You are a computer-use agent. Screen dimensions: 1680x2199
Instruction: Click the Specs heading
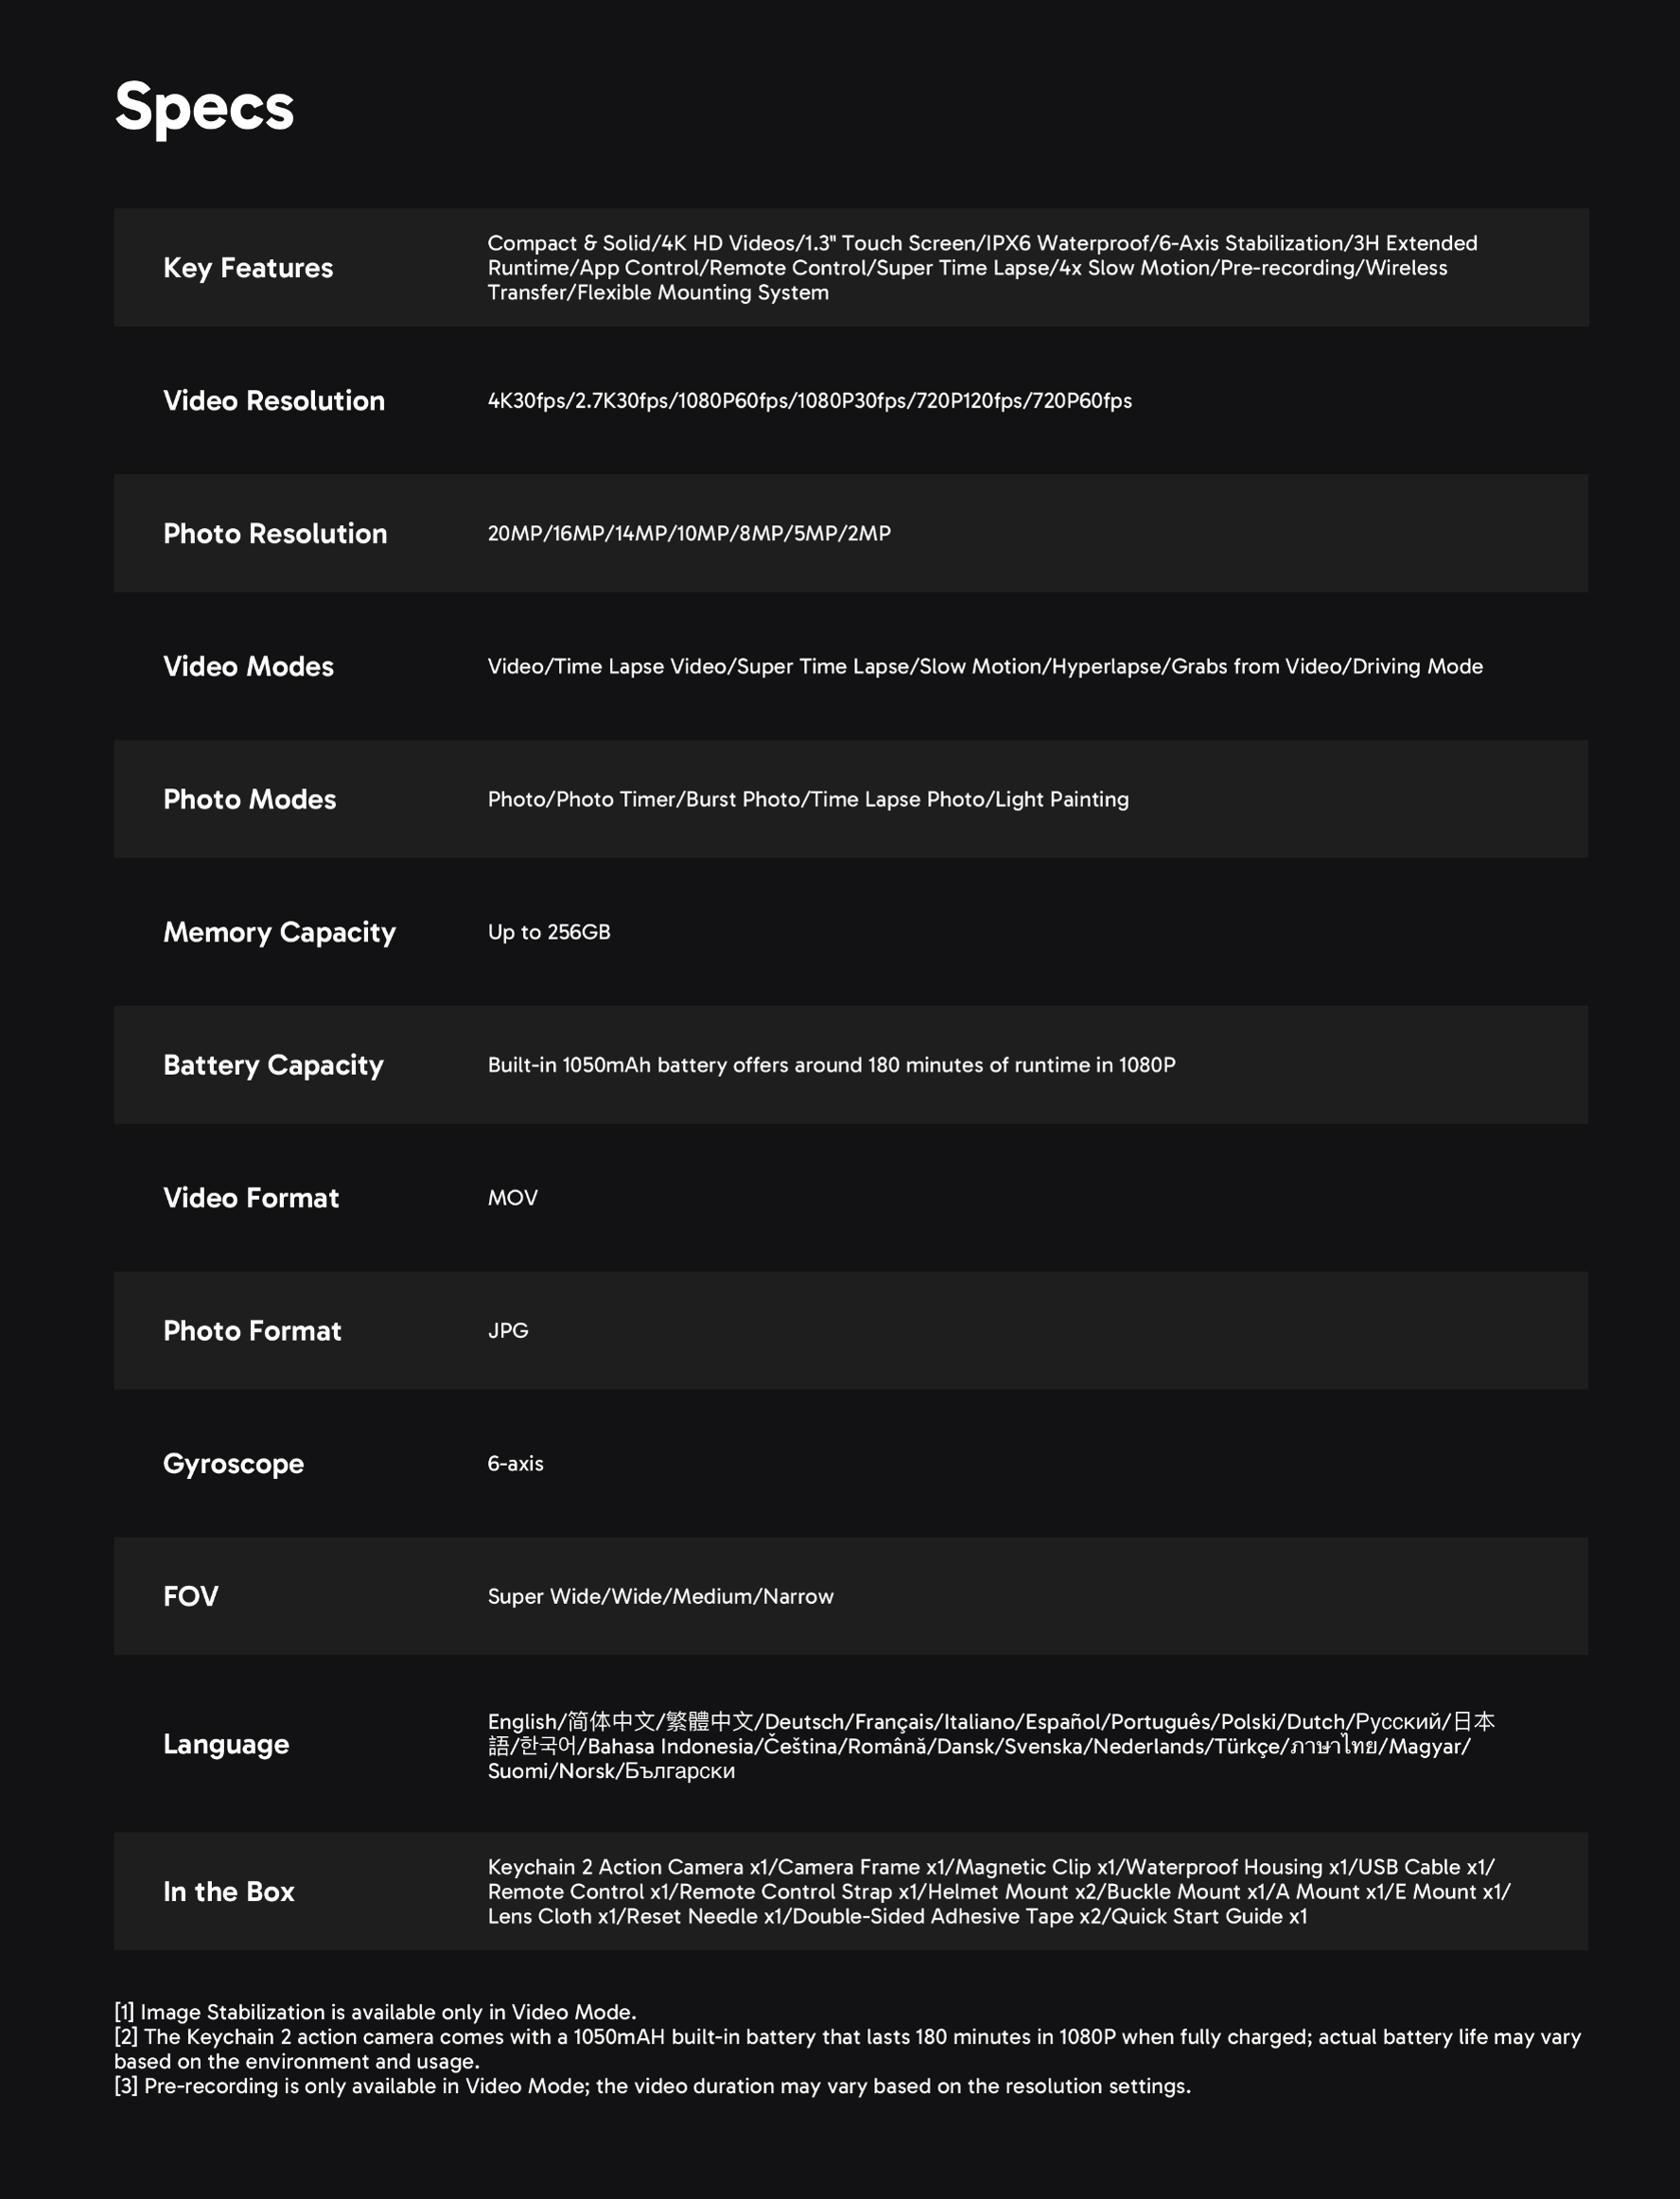coord(204,107)
